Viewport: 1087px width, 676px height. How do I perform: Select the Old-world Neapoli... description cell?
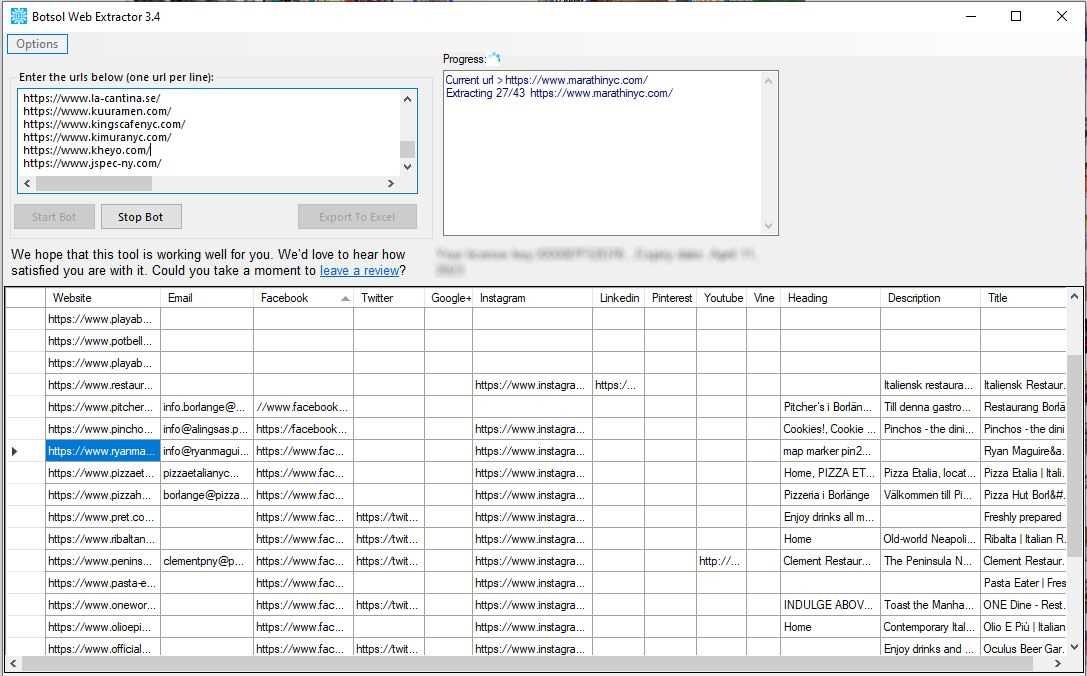pyautogui.click(x=930, y=539)
